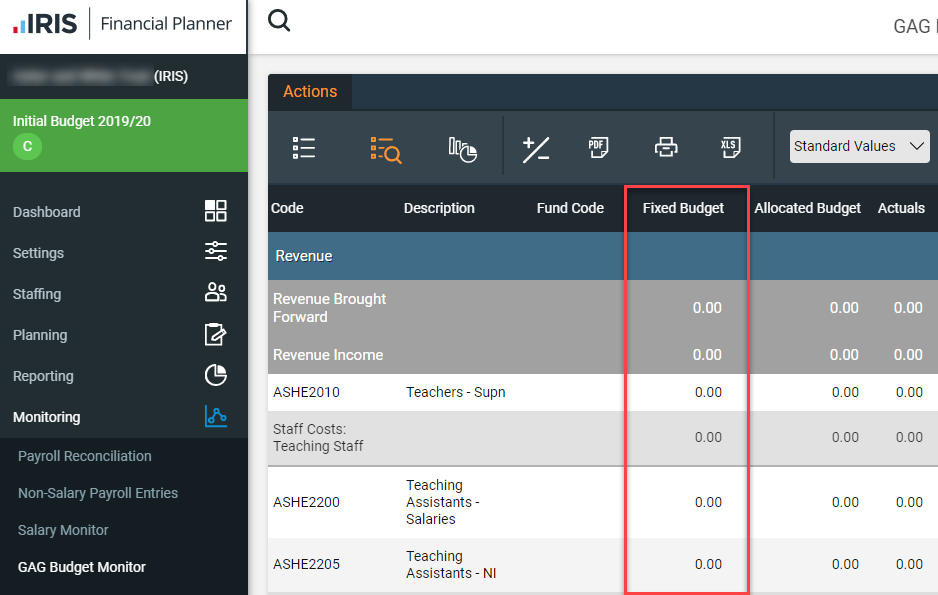Select Non-Salary Payroll Entries
Screen dimensions: 938x595
click(x=98, y=493)
